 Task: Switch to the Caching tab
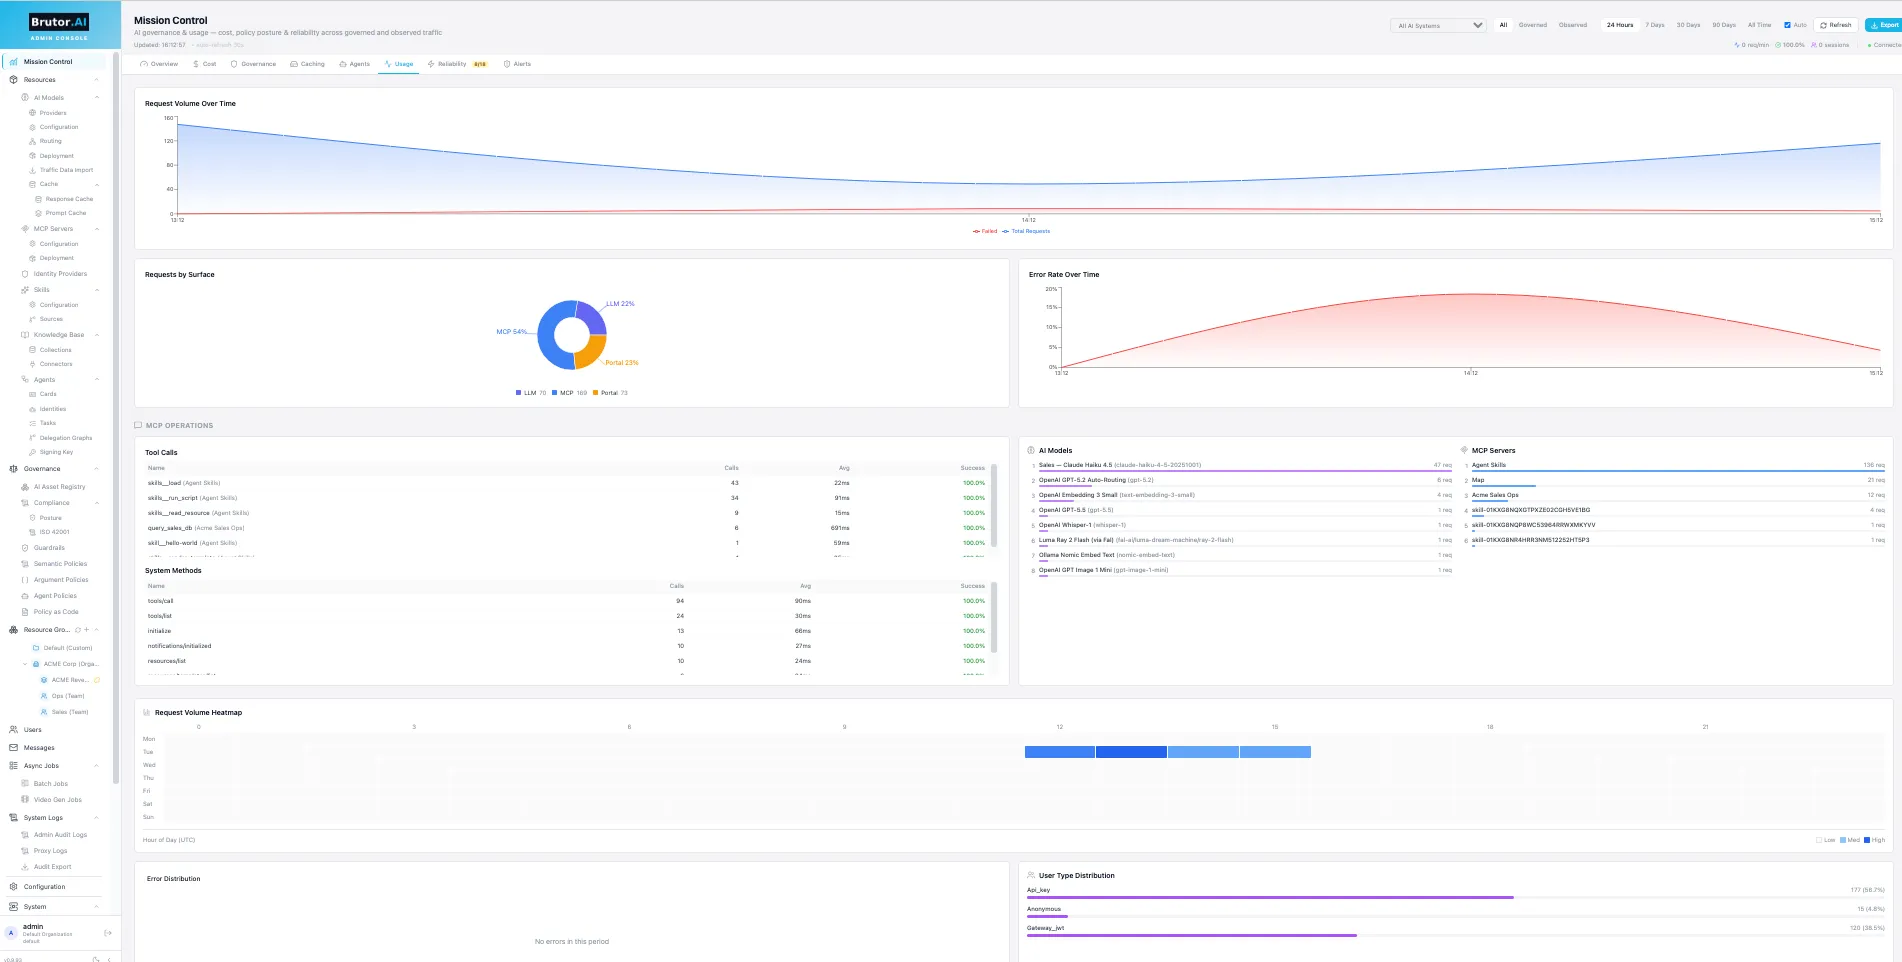(x=307, y=64)
